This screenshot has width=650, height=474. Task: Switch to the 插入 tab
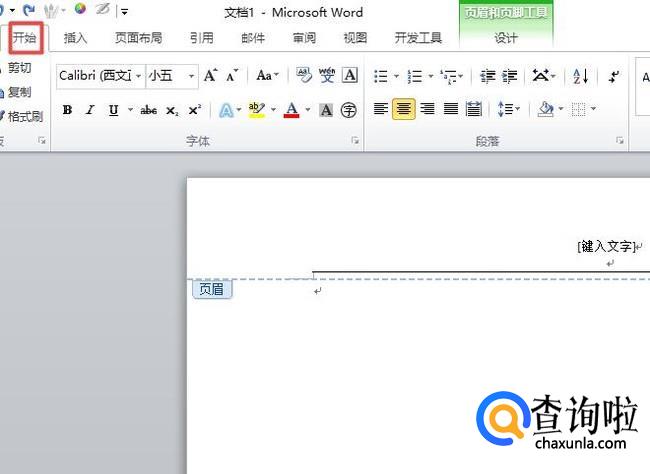[75, 38]
